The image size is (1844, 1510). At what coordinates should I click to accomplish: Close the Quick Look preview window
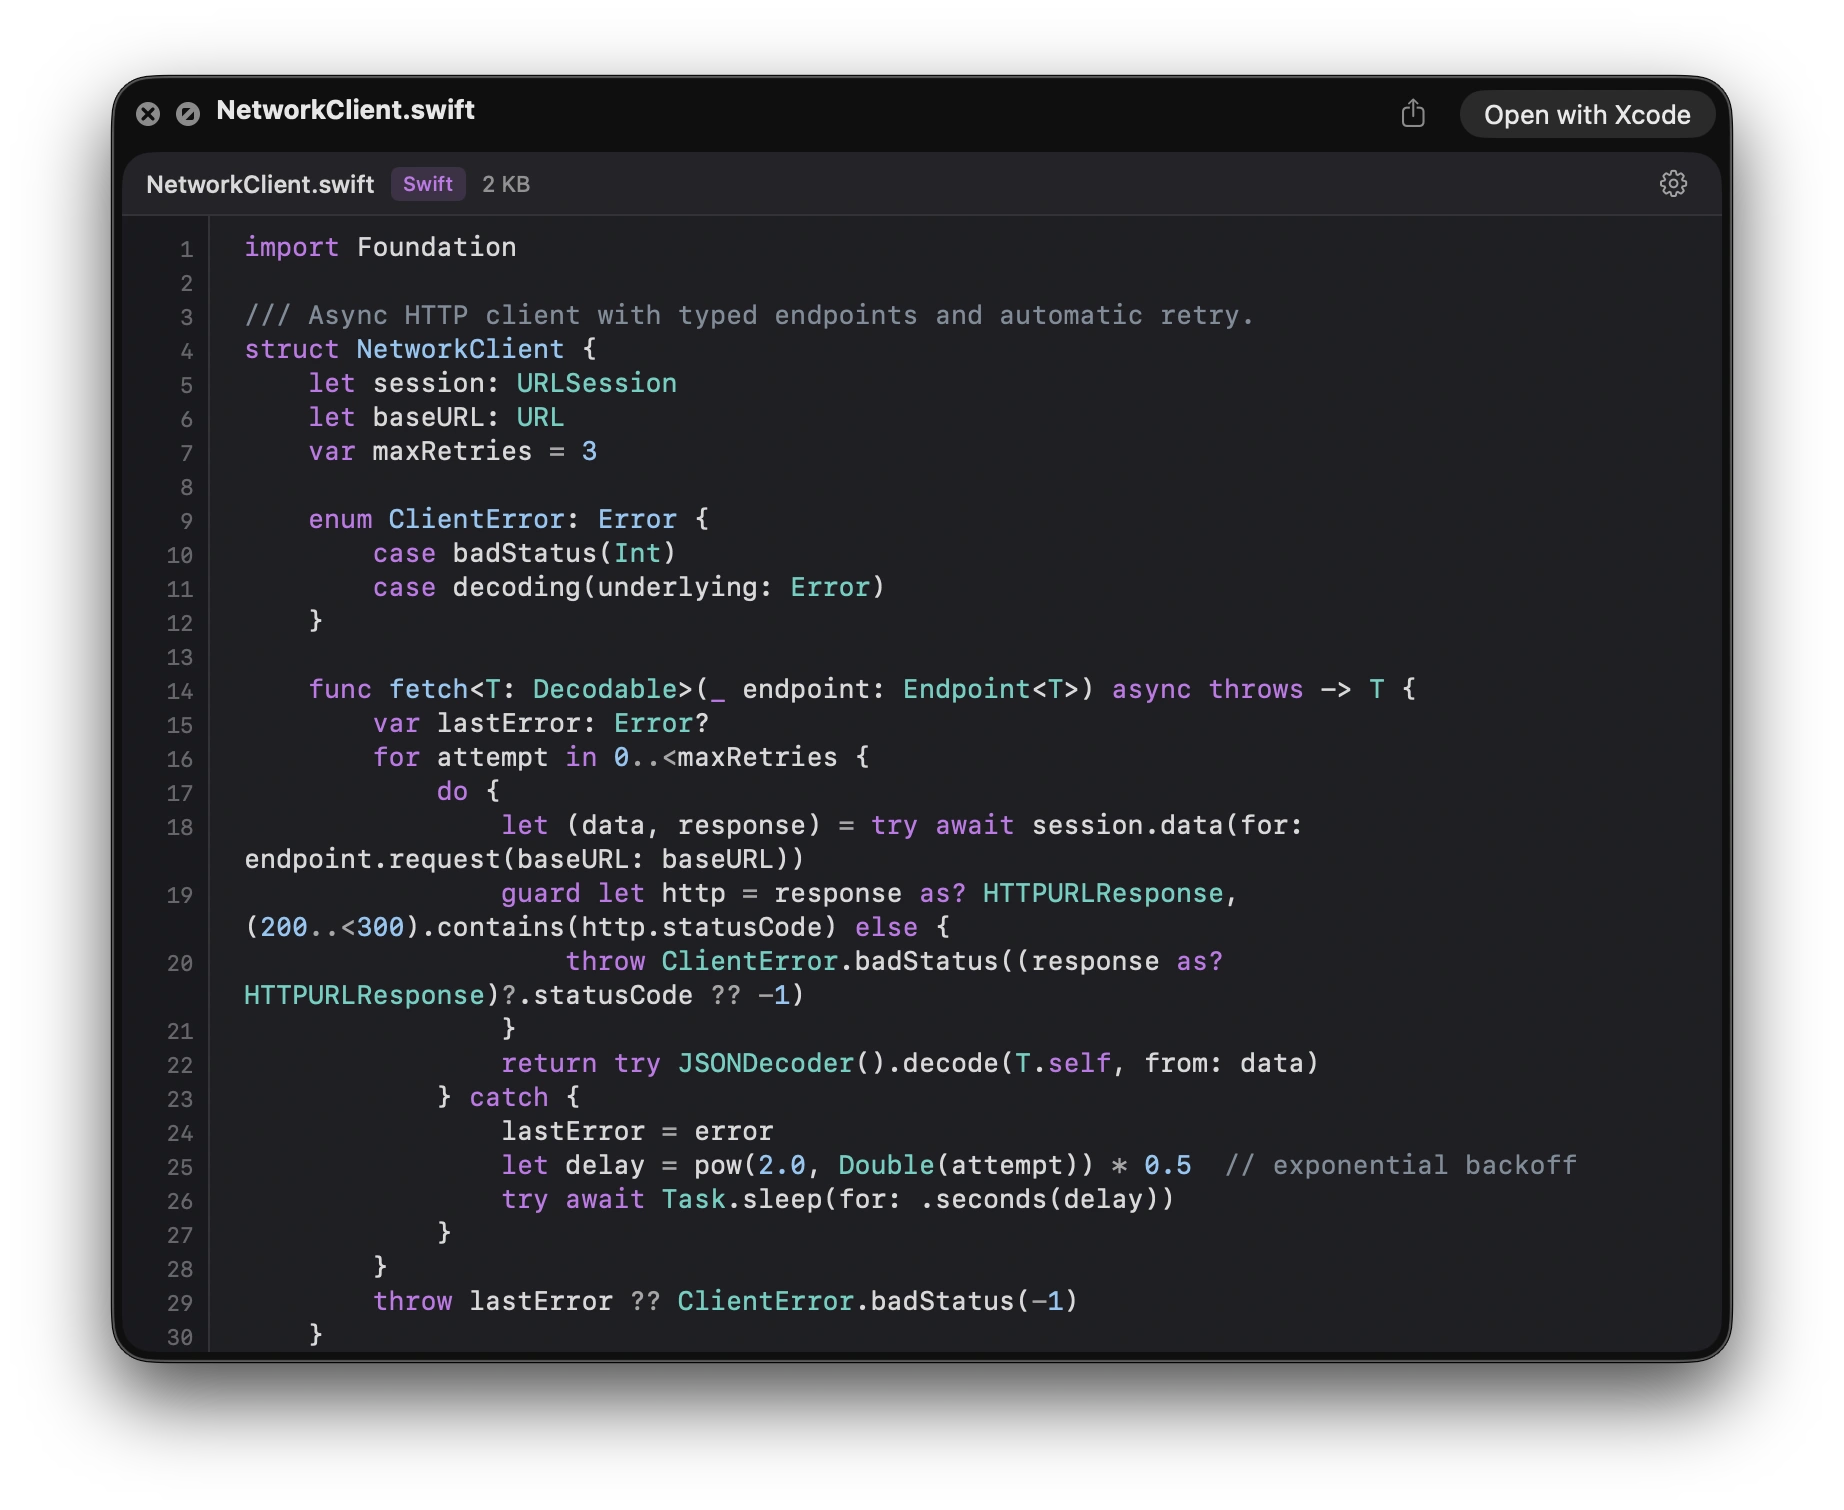(x=148, y=114)
